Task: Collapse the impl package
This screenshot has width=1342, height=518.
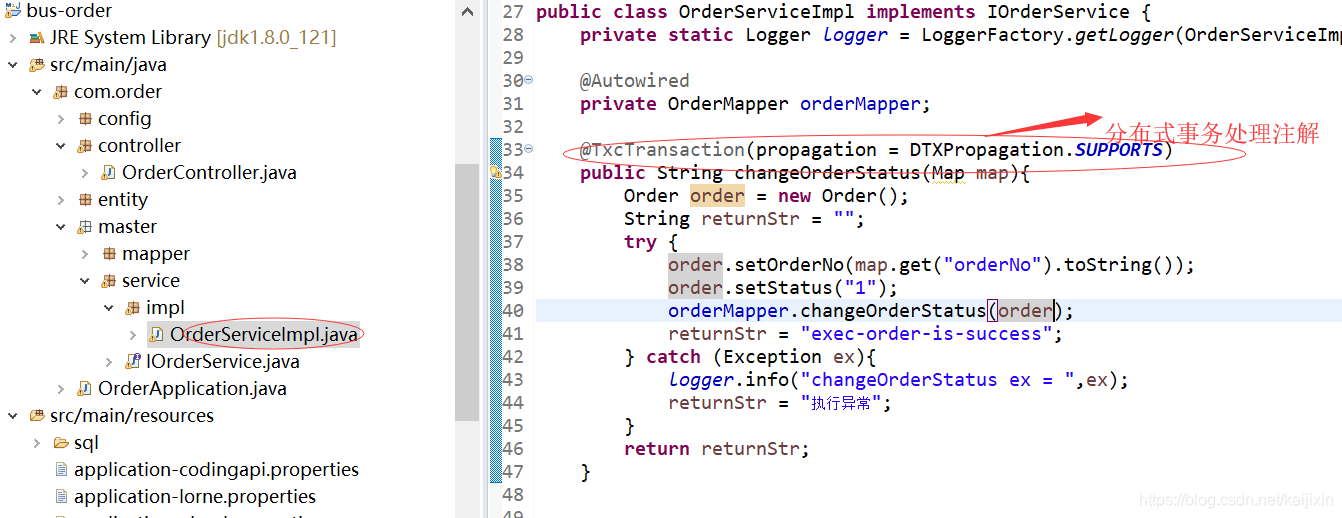Action: [108, 308]
